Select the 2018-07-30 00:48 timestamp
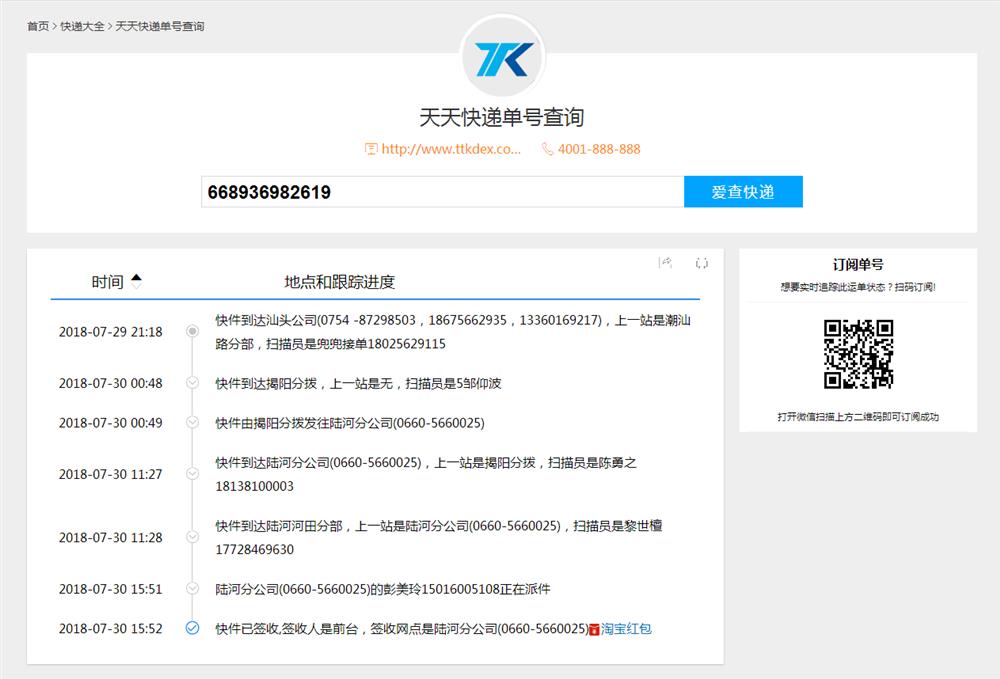This screenshot has width=1000, height=679. 110,383
